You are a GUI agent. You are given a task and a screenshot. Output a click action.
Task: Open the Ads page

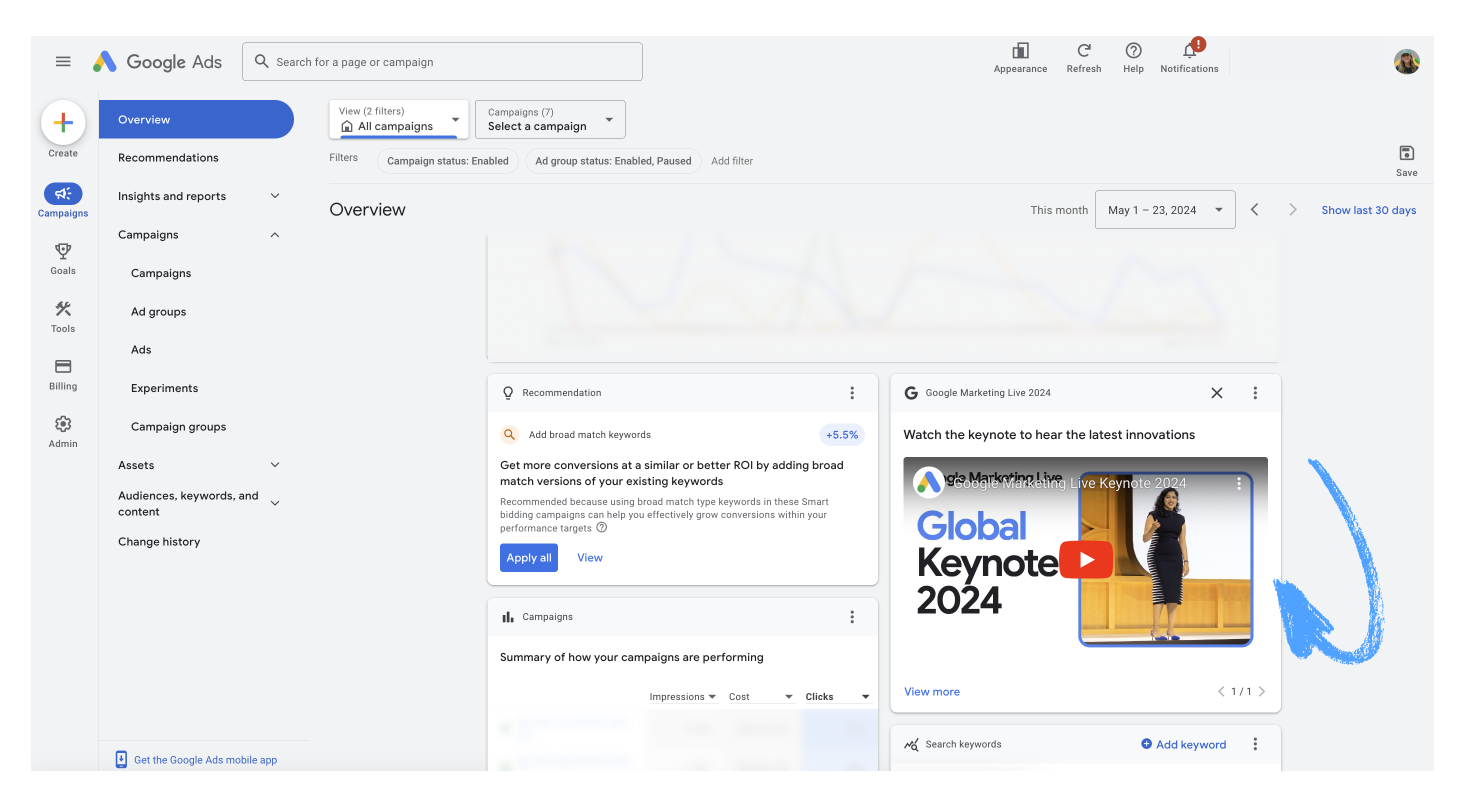point(141,350)
